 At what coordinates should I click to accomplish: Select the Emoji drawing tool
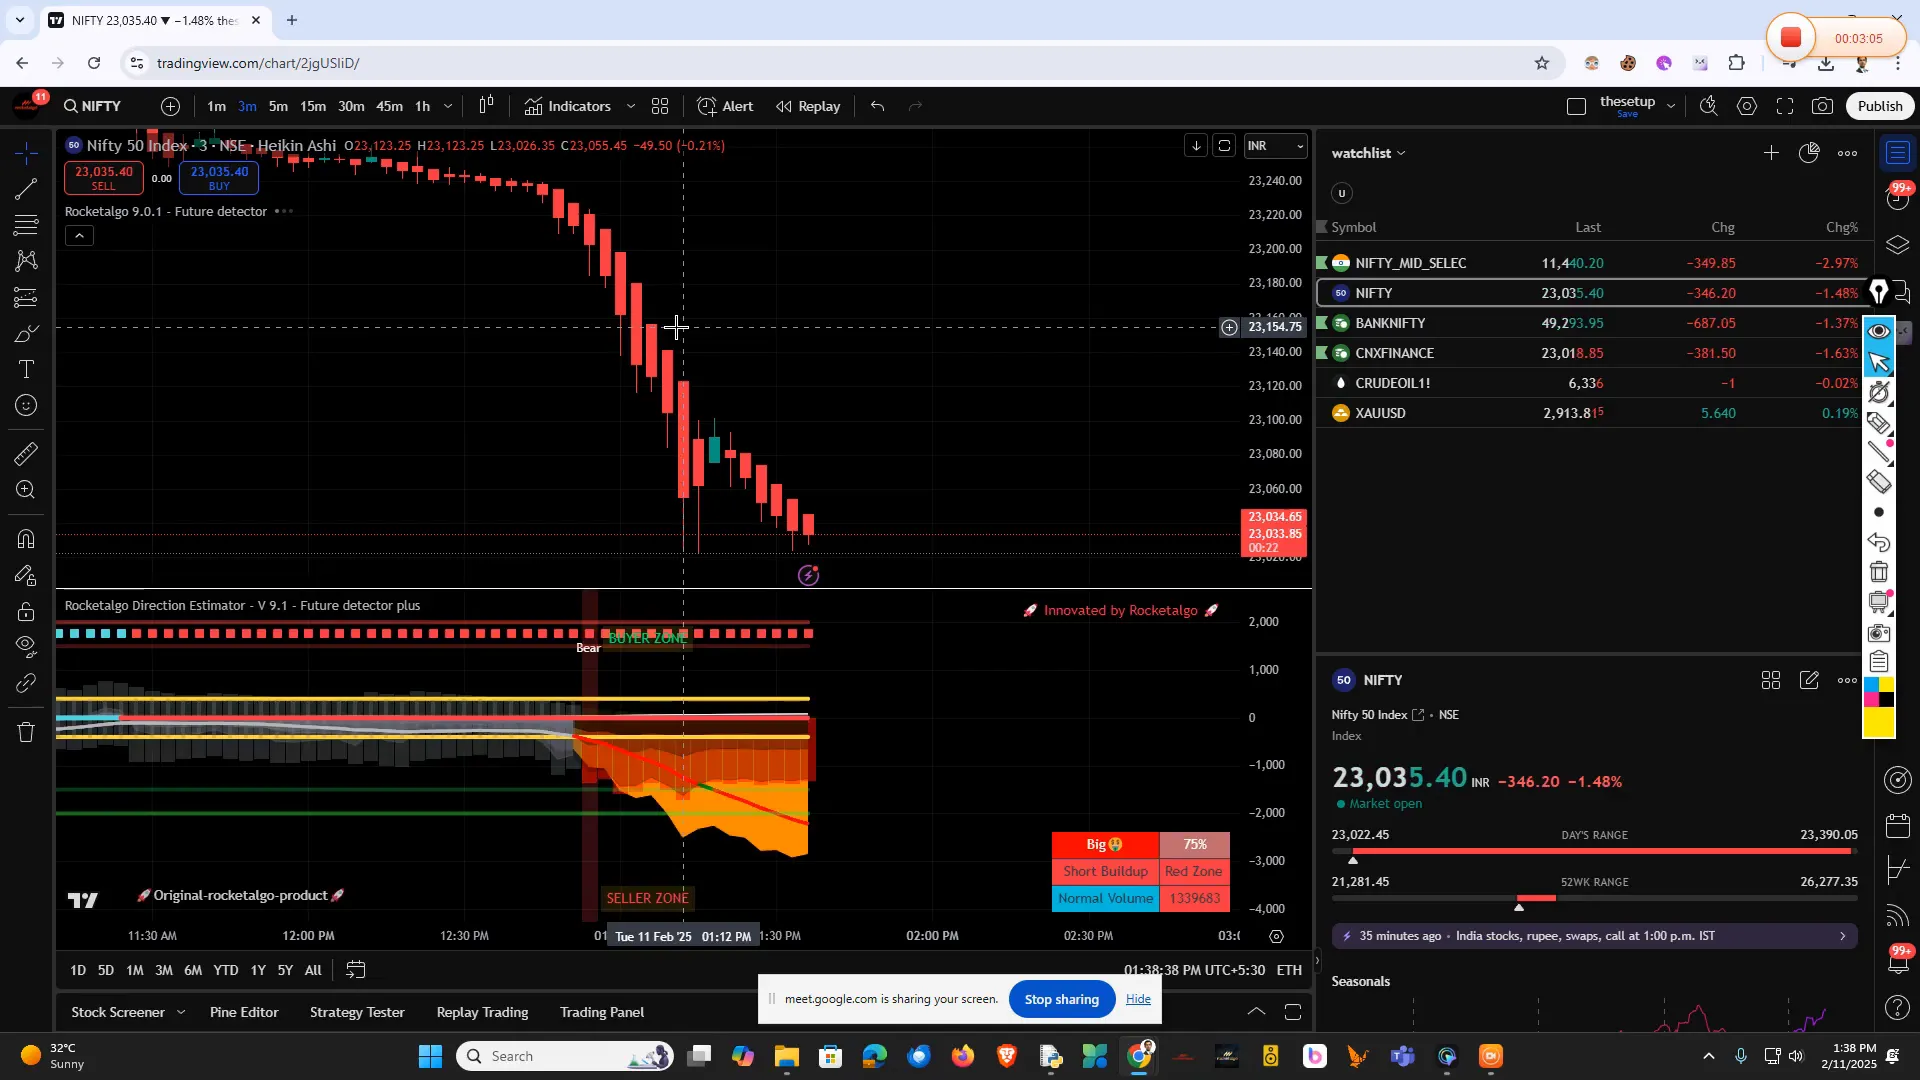point(26,405)
